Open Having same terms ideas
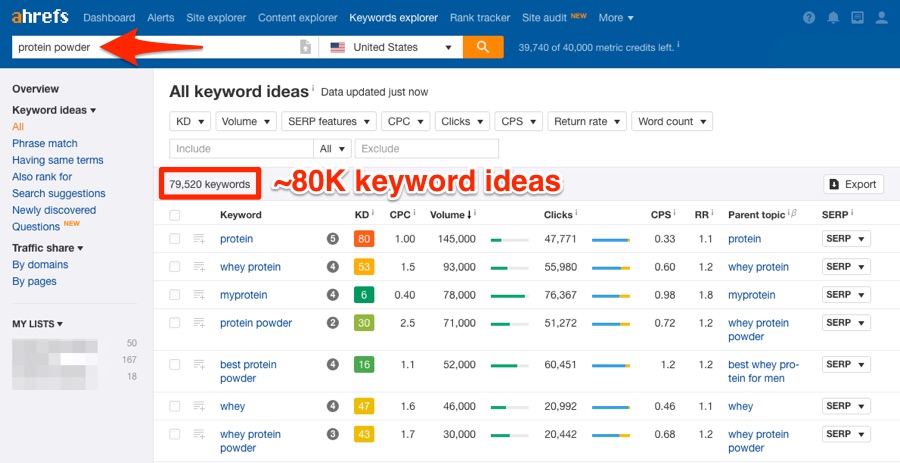The height and width of the screenshot is (463, 900). pyautogui.click(x=57, y=160)
